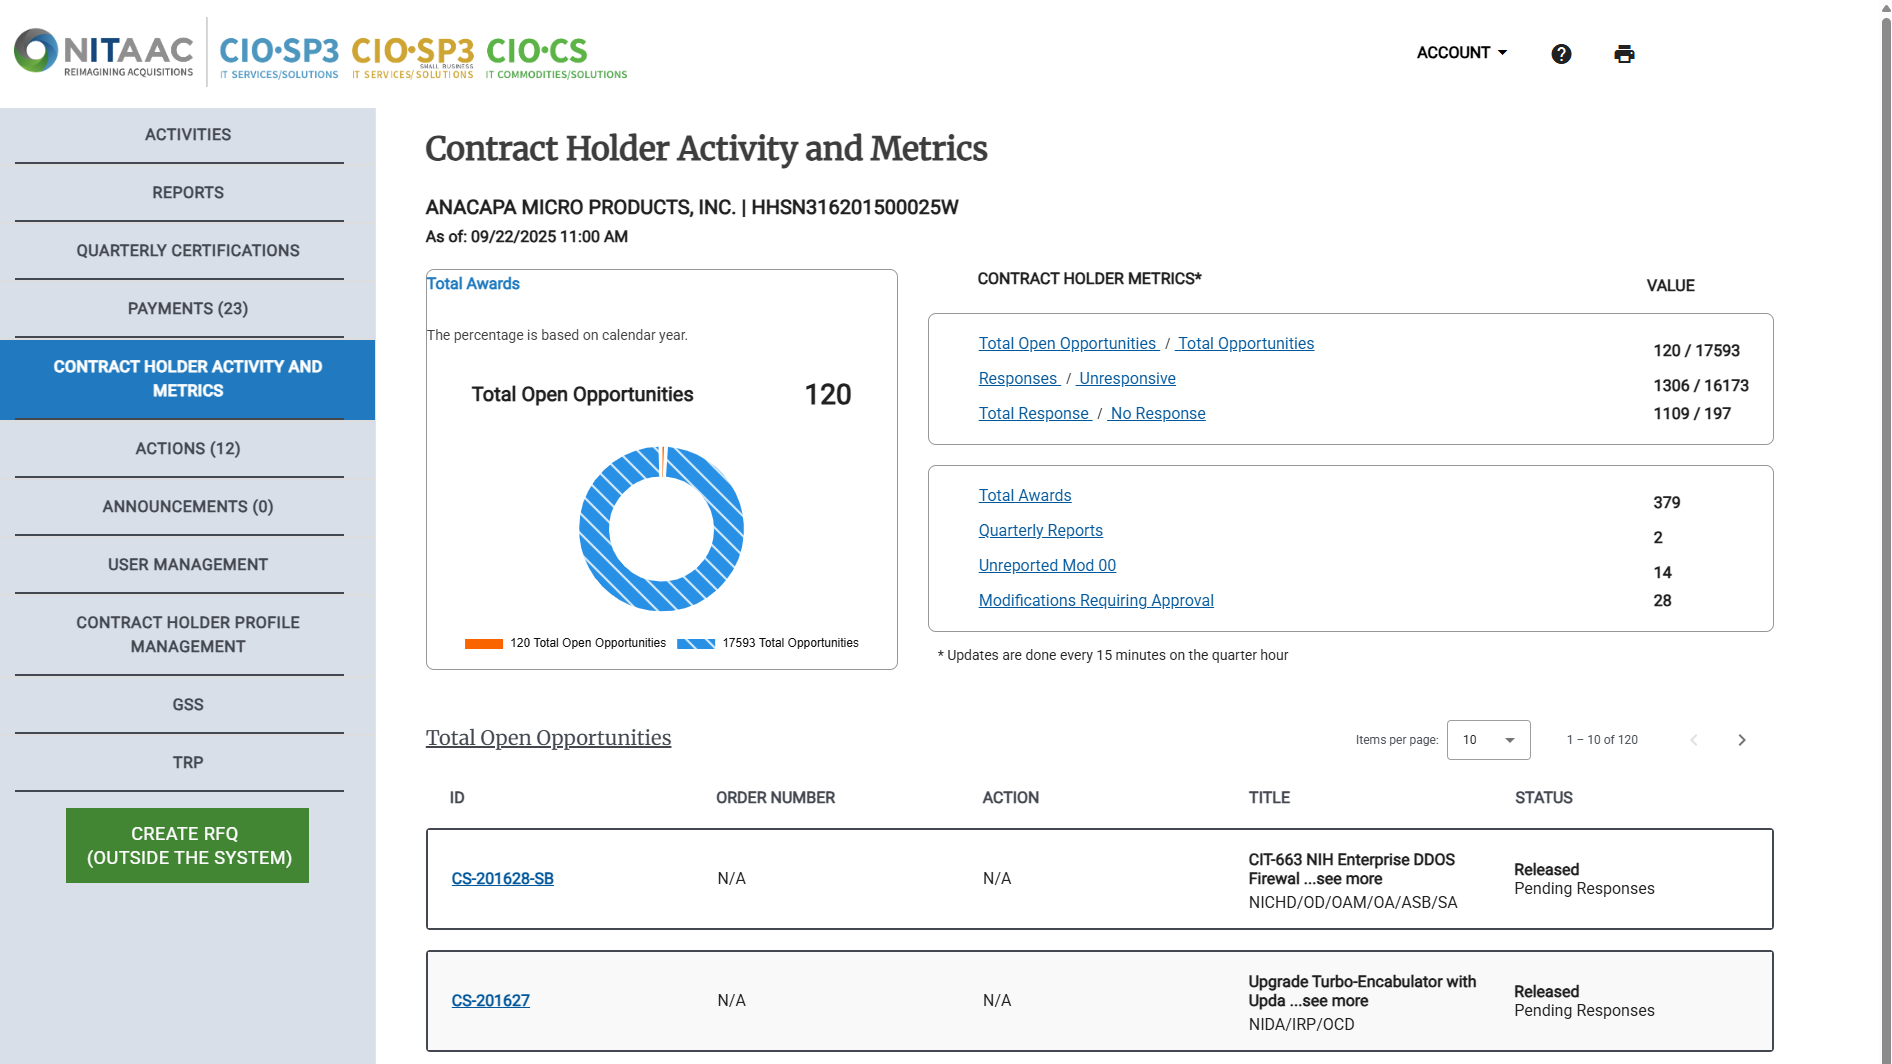Click the page scrollbar on the right
Viewport: 1892px width, 1064px height.
point(1885,500)
